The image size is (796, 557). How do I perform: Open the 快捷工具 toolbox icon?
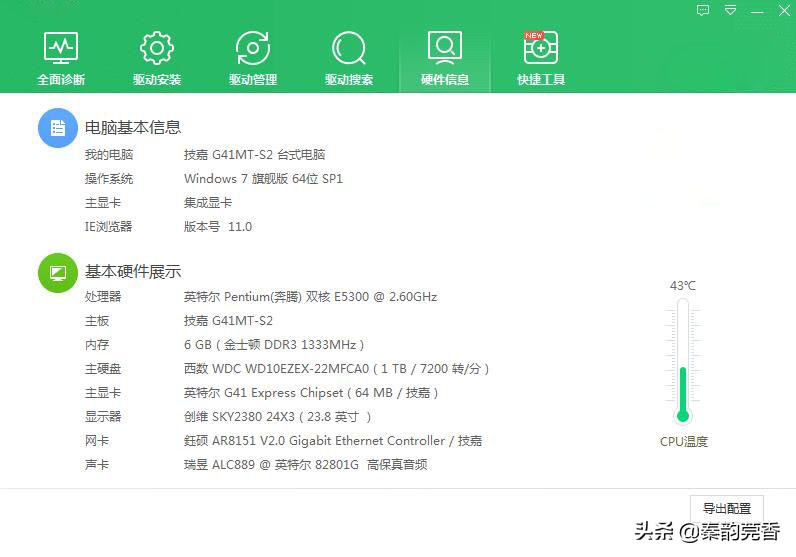coord(541,47)
